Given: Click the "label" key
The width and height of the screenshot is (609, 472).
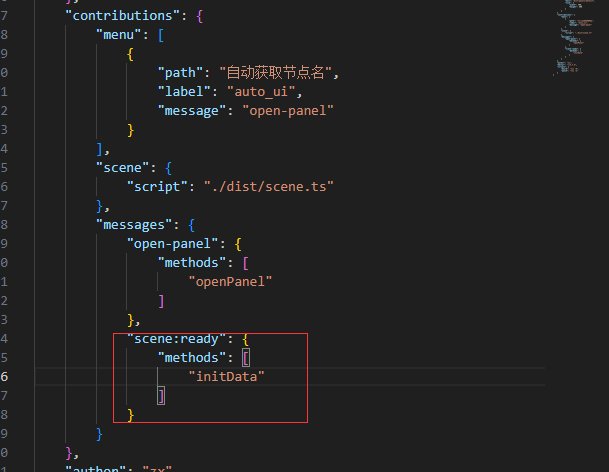Looking at the screenshot, I should (184, 91).
